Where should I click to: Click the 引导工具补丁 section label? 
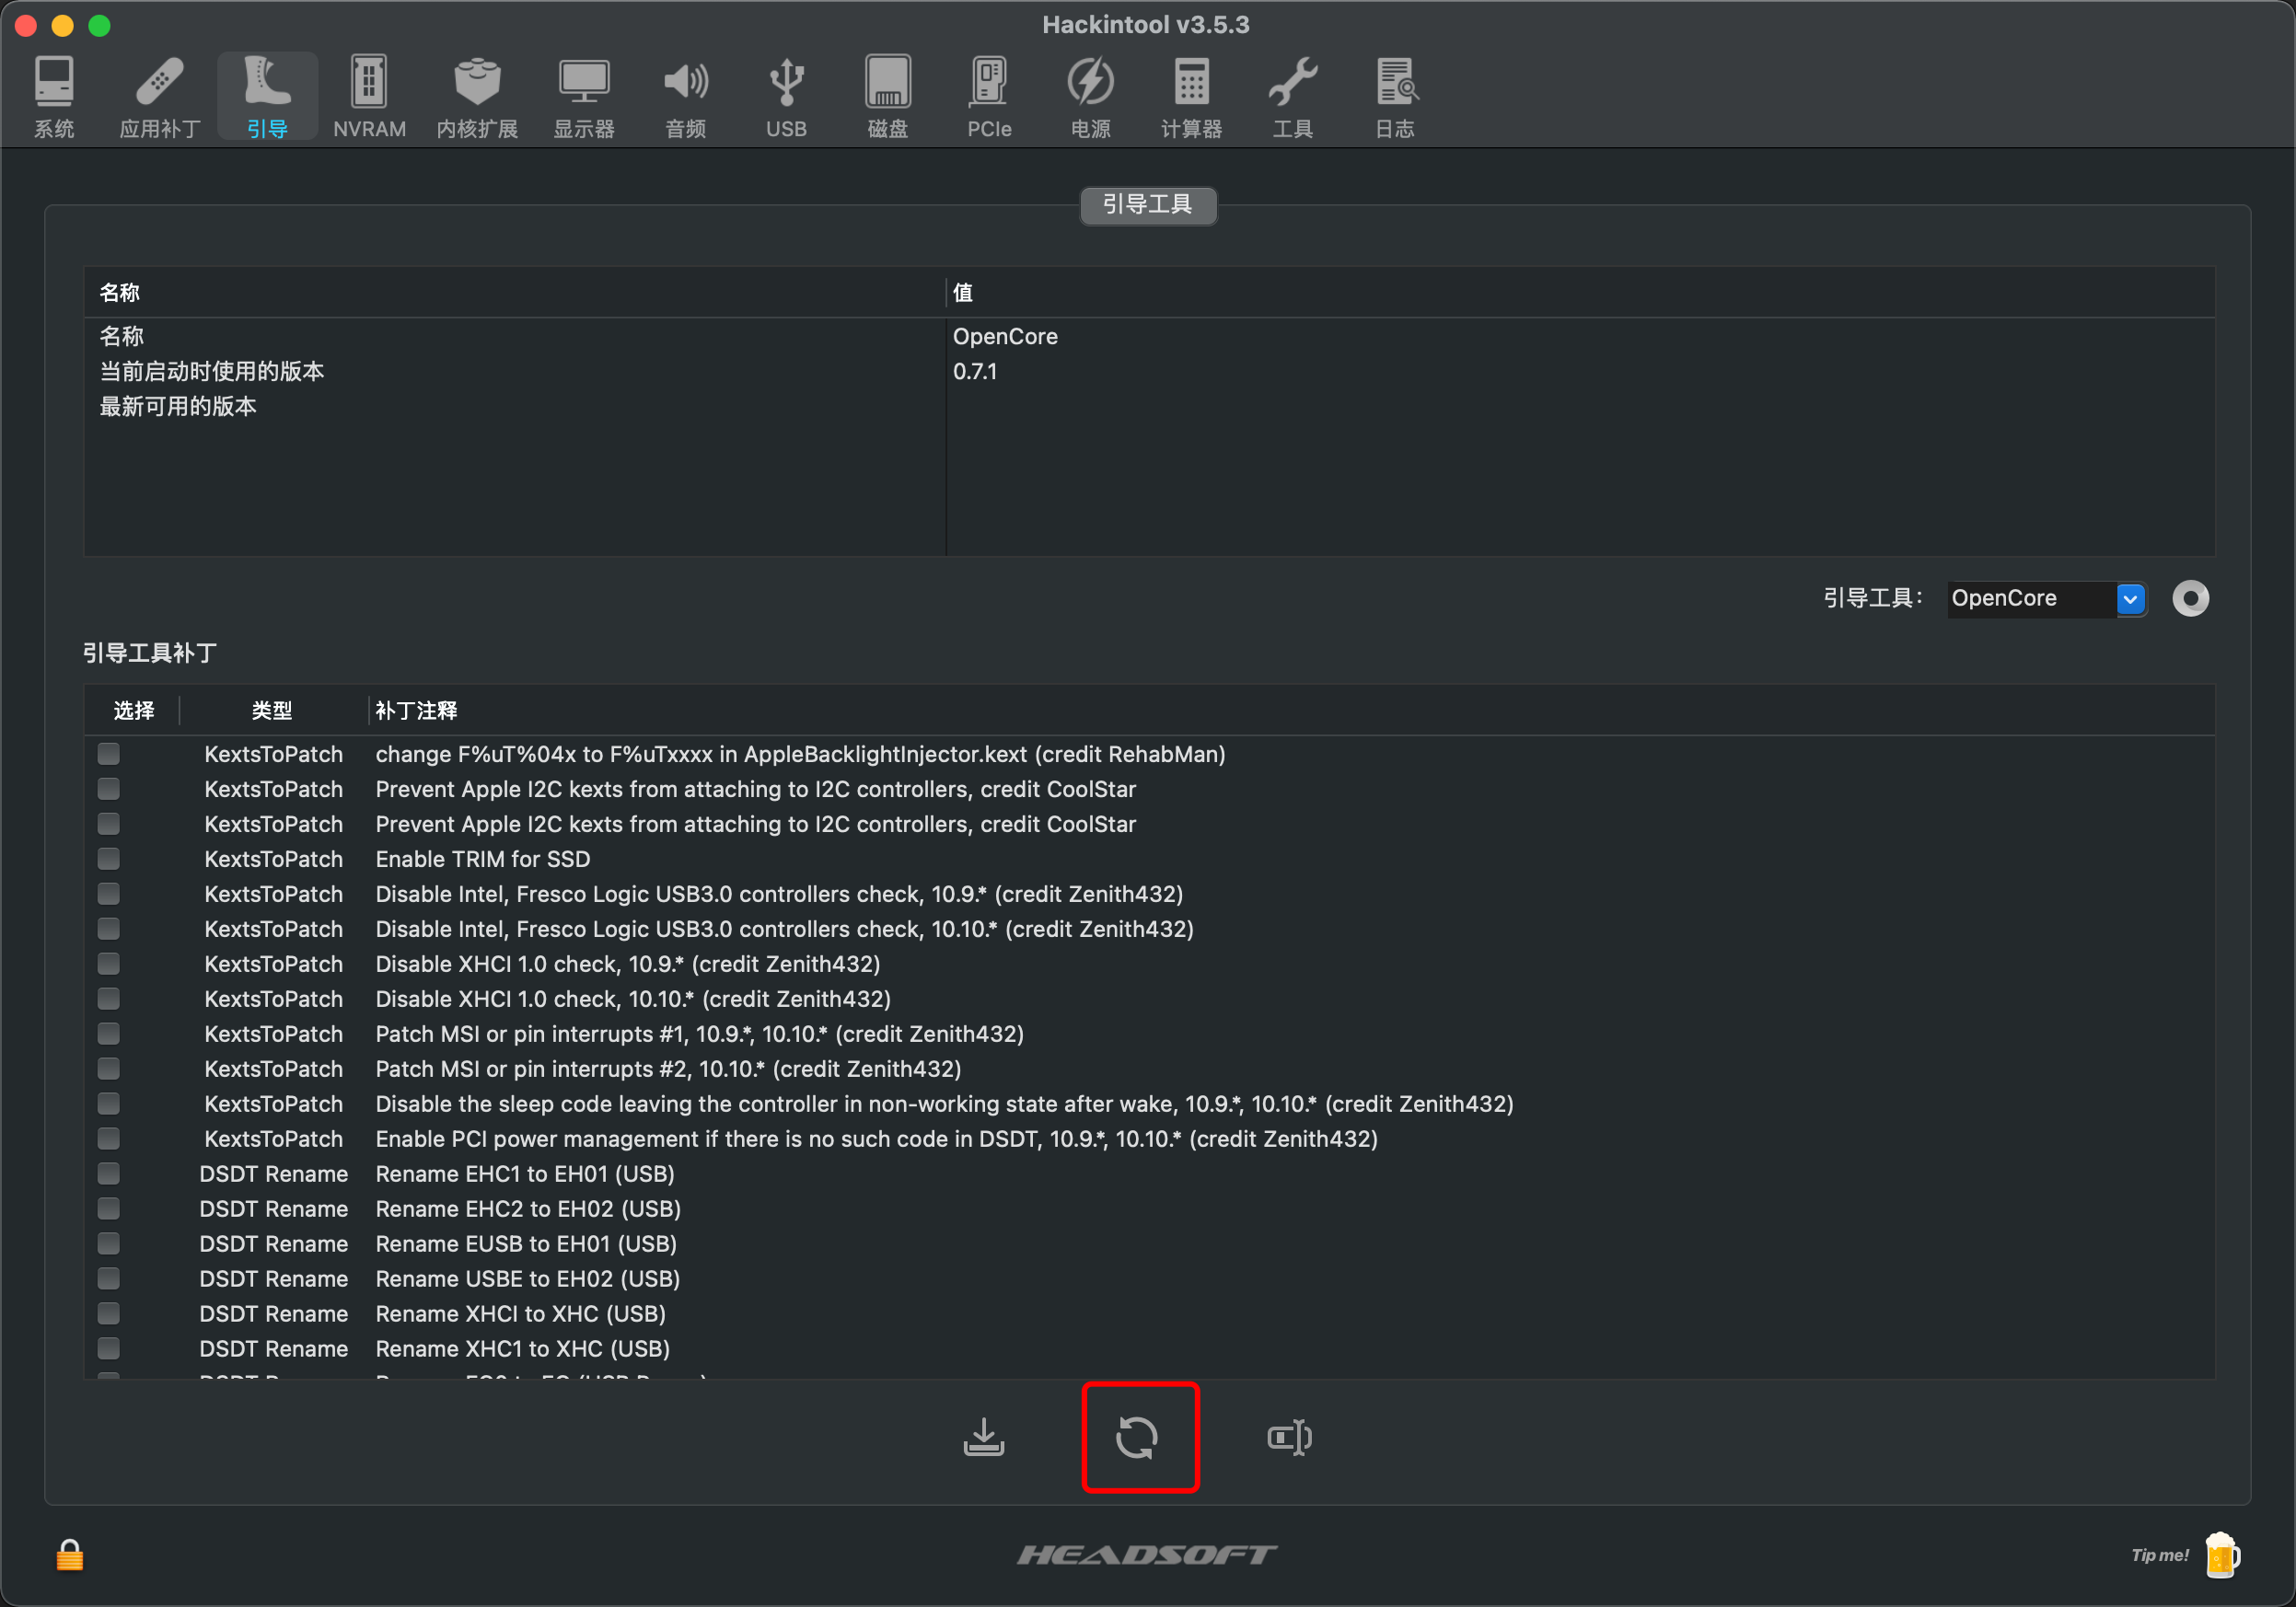pos(150,653)
